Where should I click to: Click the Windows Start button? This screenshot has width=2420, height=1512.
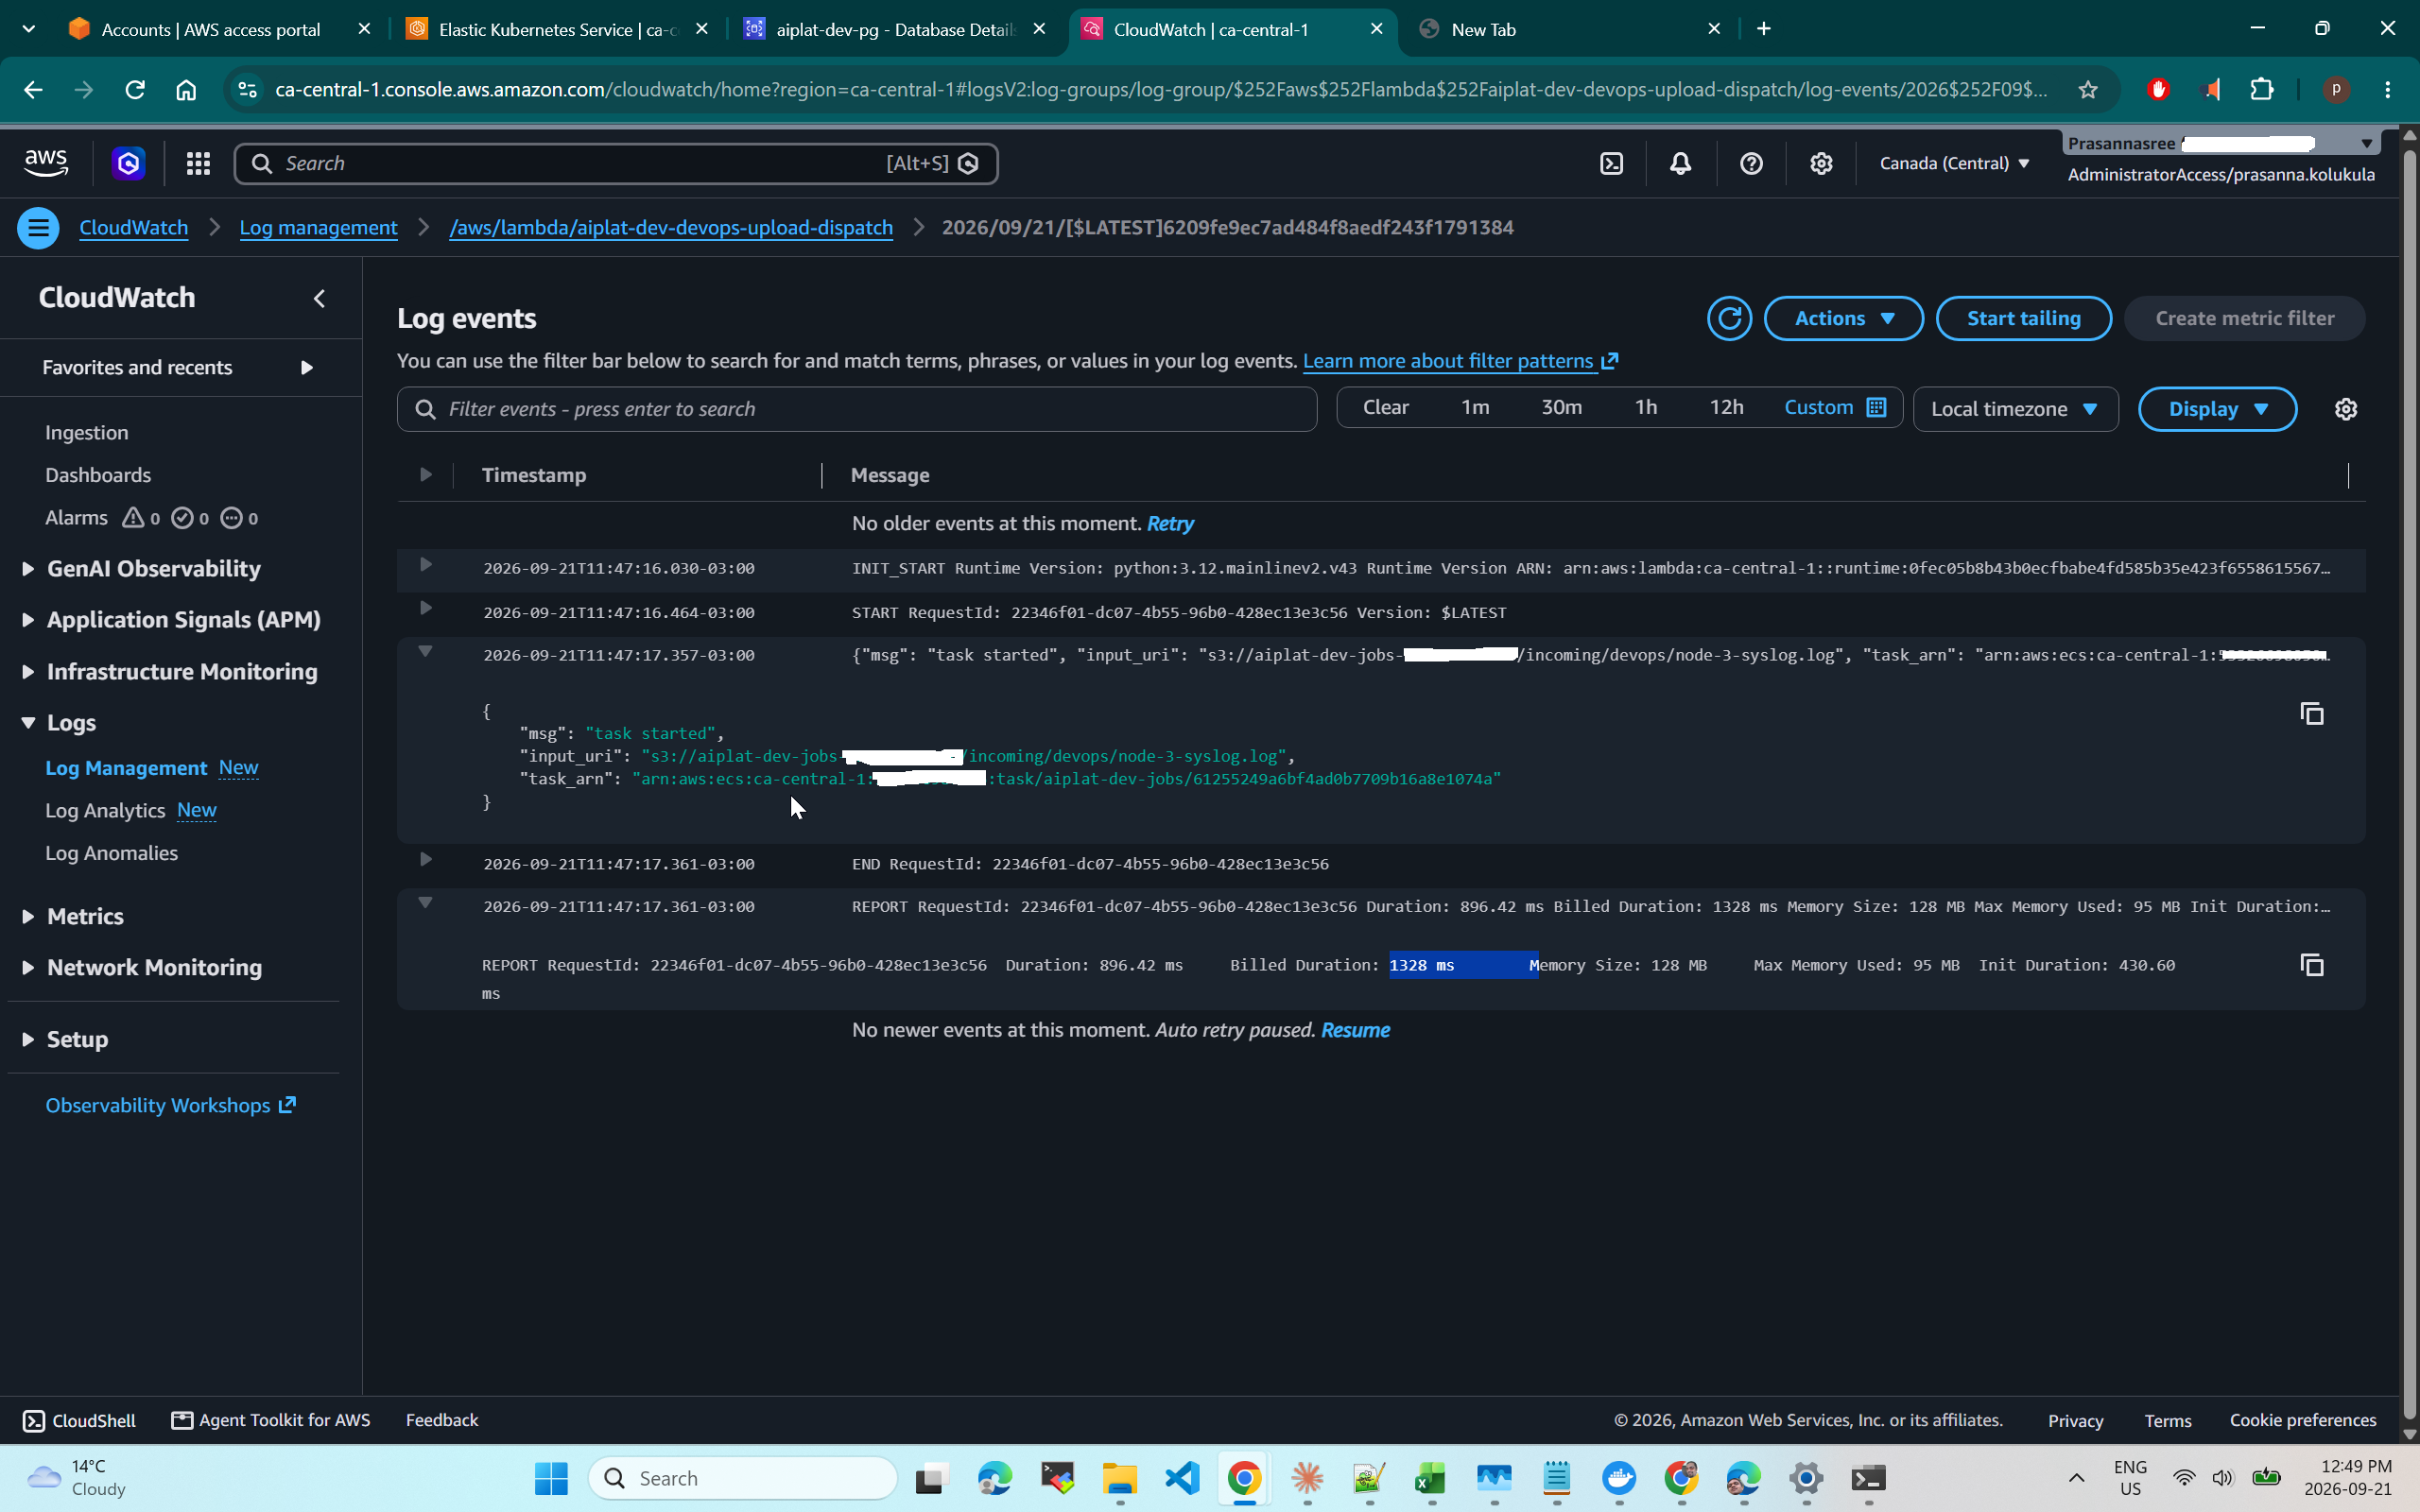point(551,1478)
